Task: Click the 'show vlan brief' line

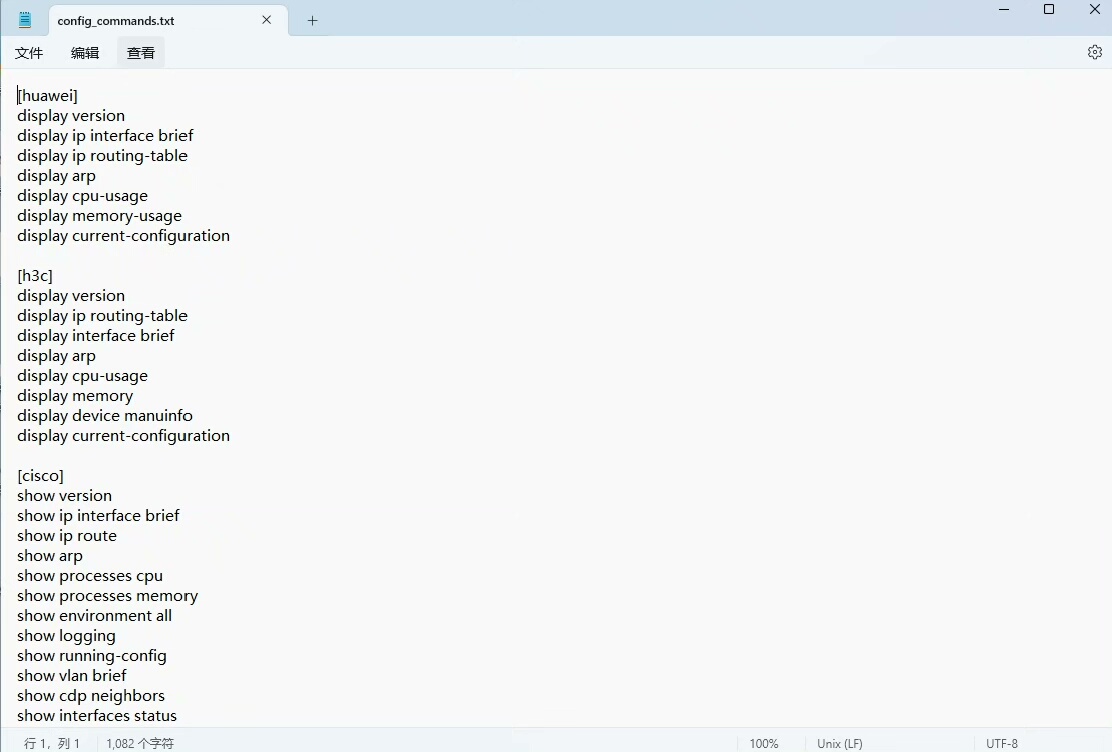Action: tap(72, 676)
